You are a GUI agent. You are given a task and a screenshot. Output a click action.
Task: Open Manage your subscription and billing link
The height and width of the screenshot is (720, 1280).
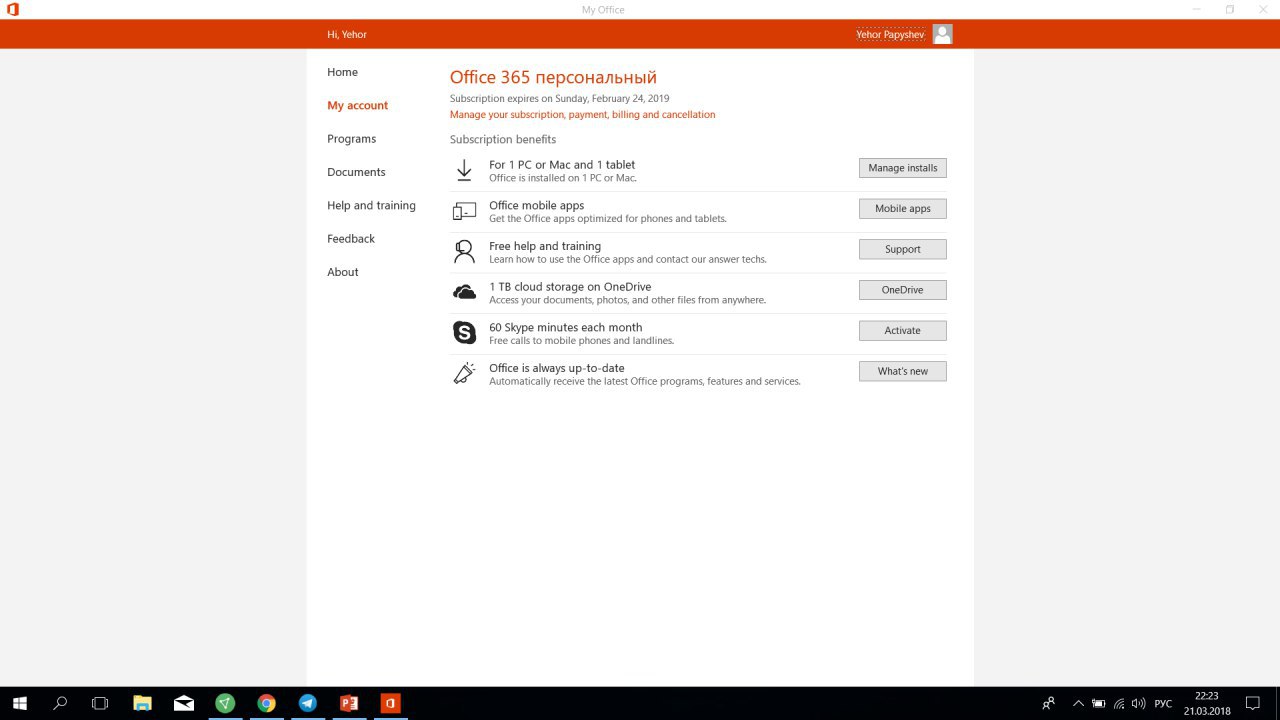pyautogui.click(x=582, y=115)
